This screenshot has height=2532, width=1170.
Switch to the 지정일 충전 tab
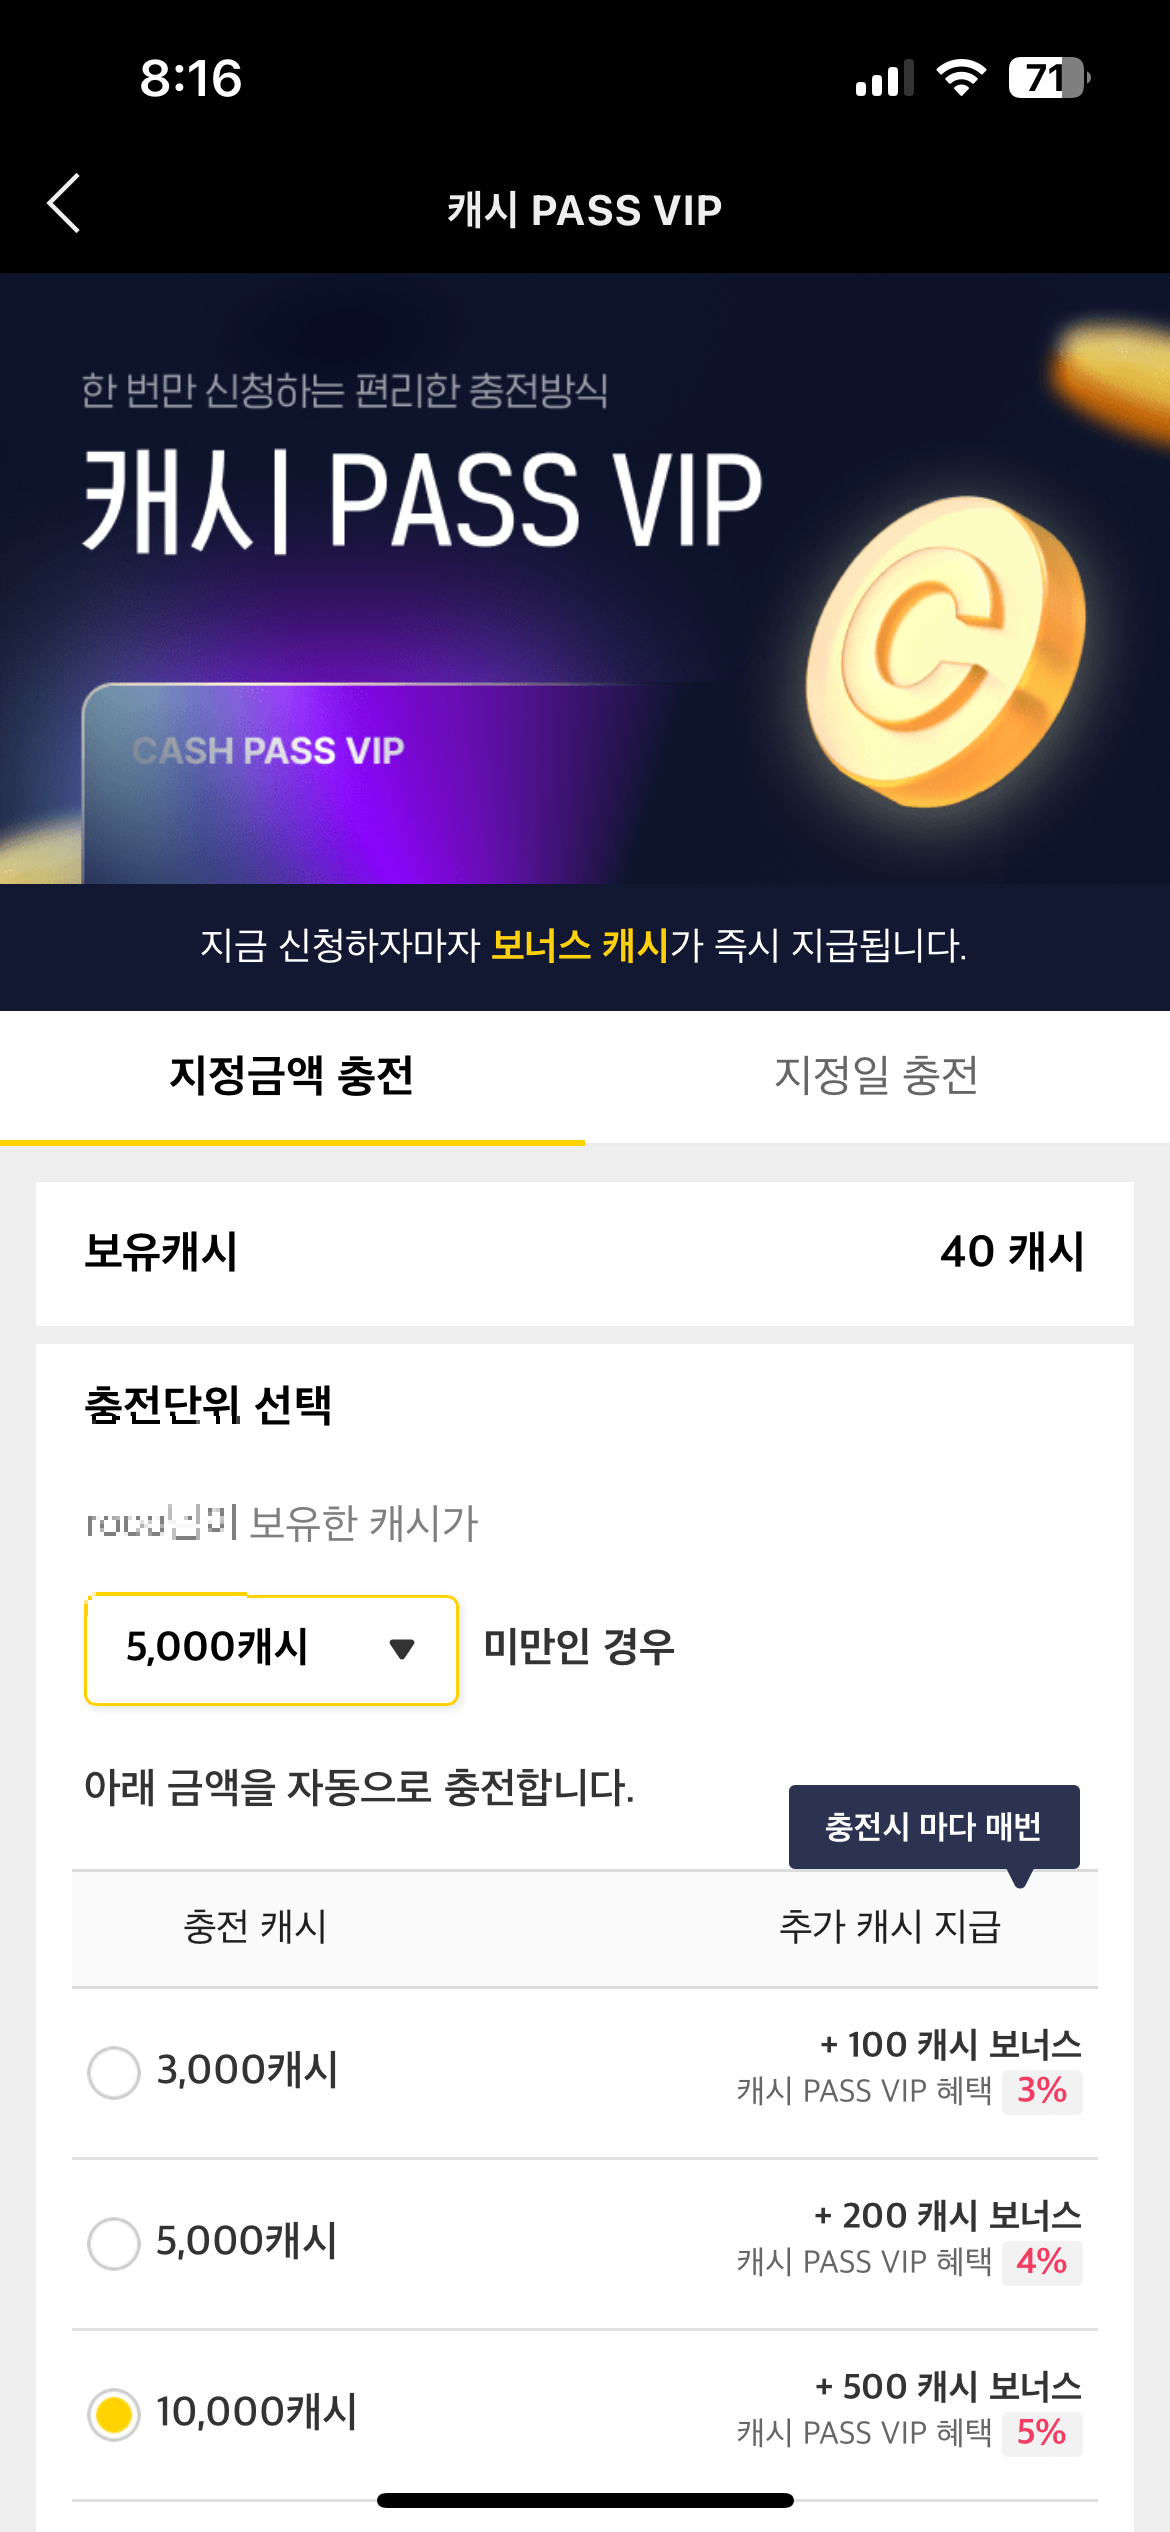pos(877,1077)
